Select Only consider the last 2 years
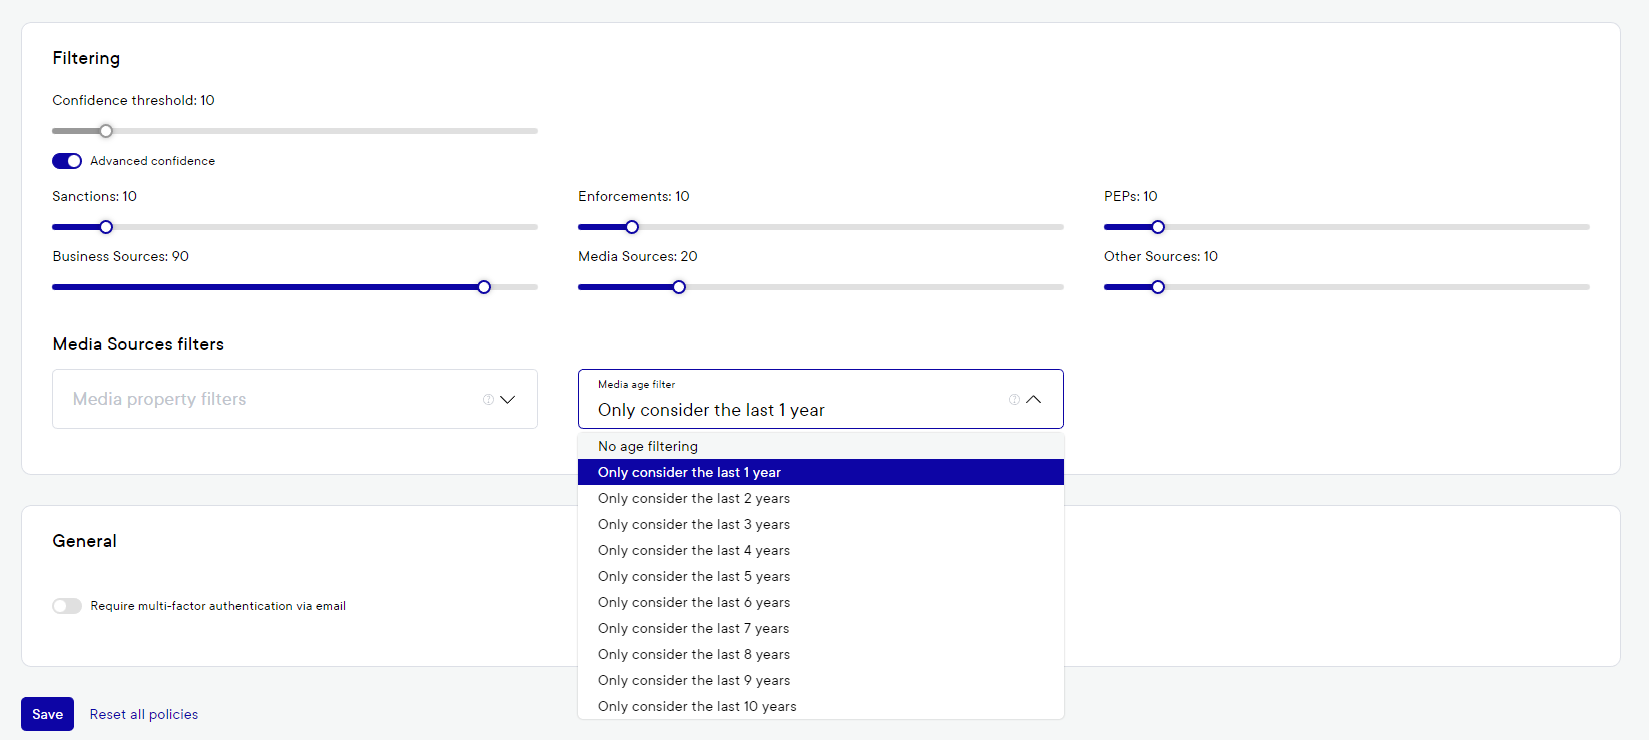Image resolution: width=1649 pixels, height=740 pixels. pos(821,498)
